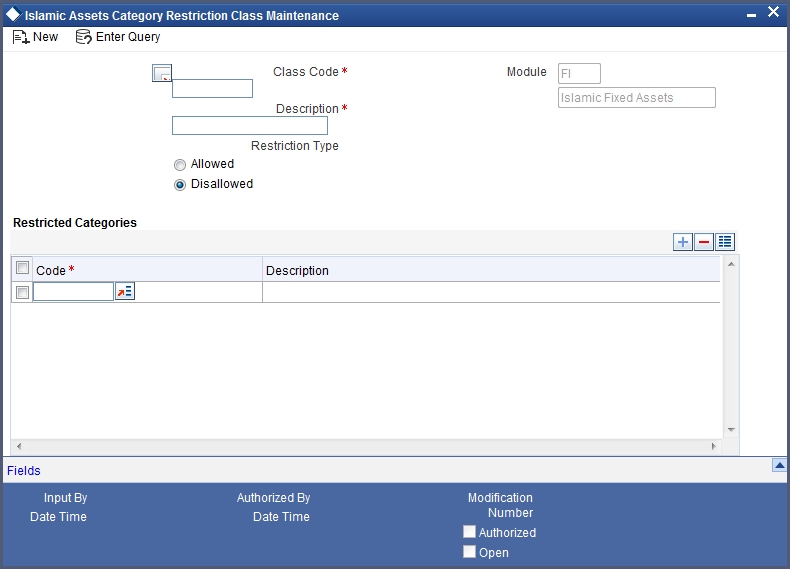Screen dimensions: 790x569
Task: Click the Restricted Categories heading
Action: coord(75,223)
